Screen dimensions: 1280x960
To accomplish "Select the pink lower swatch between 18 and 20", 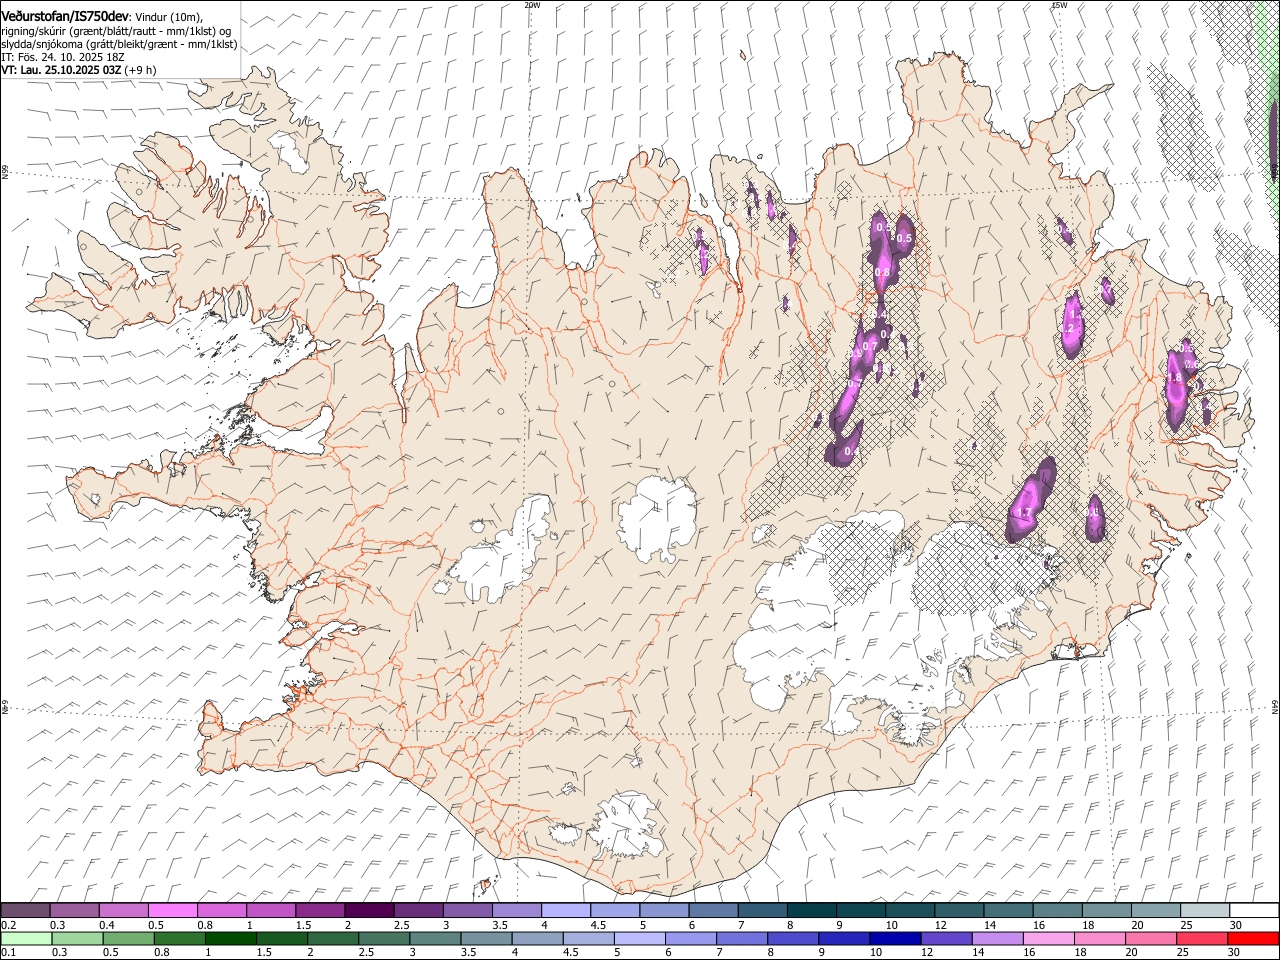I will tap(1098, 939).
